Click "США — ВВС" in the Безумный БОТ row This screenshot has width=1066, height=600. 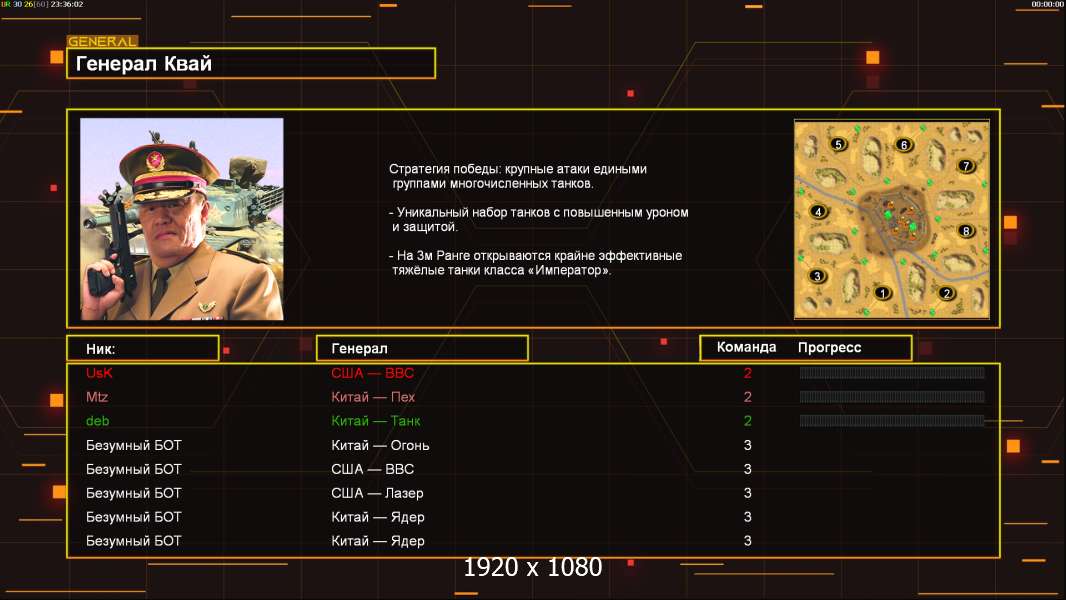point(373,469)
